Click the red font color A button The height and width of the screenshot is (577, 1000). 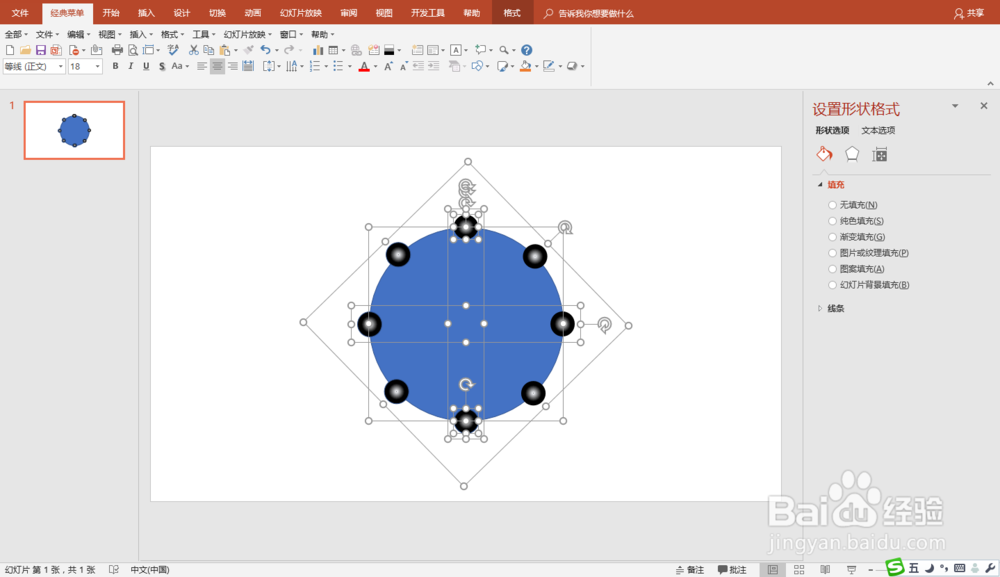364,66
